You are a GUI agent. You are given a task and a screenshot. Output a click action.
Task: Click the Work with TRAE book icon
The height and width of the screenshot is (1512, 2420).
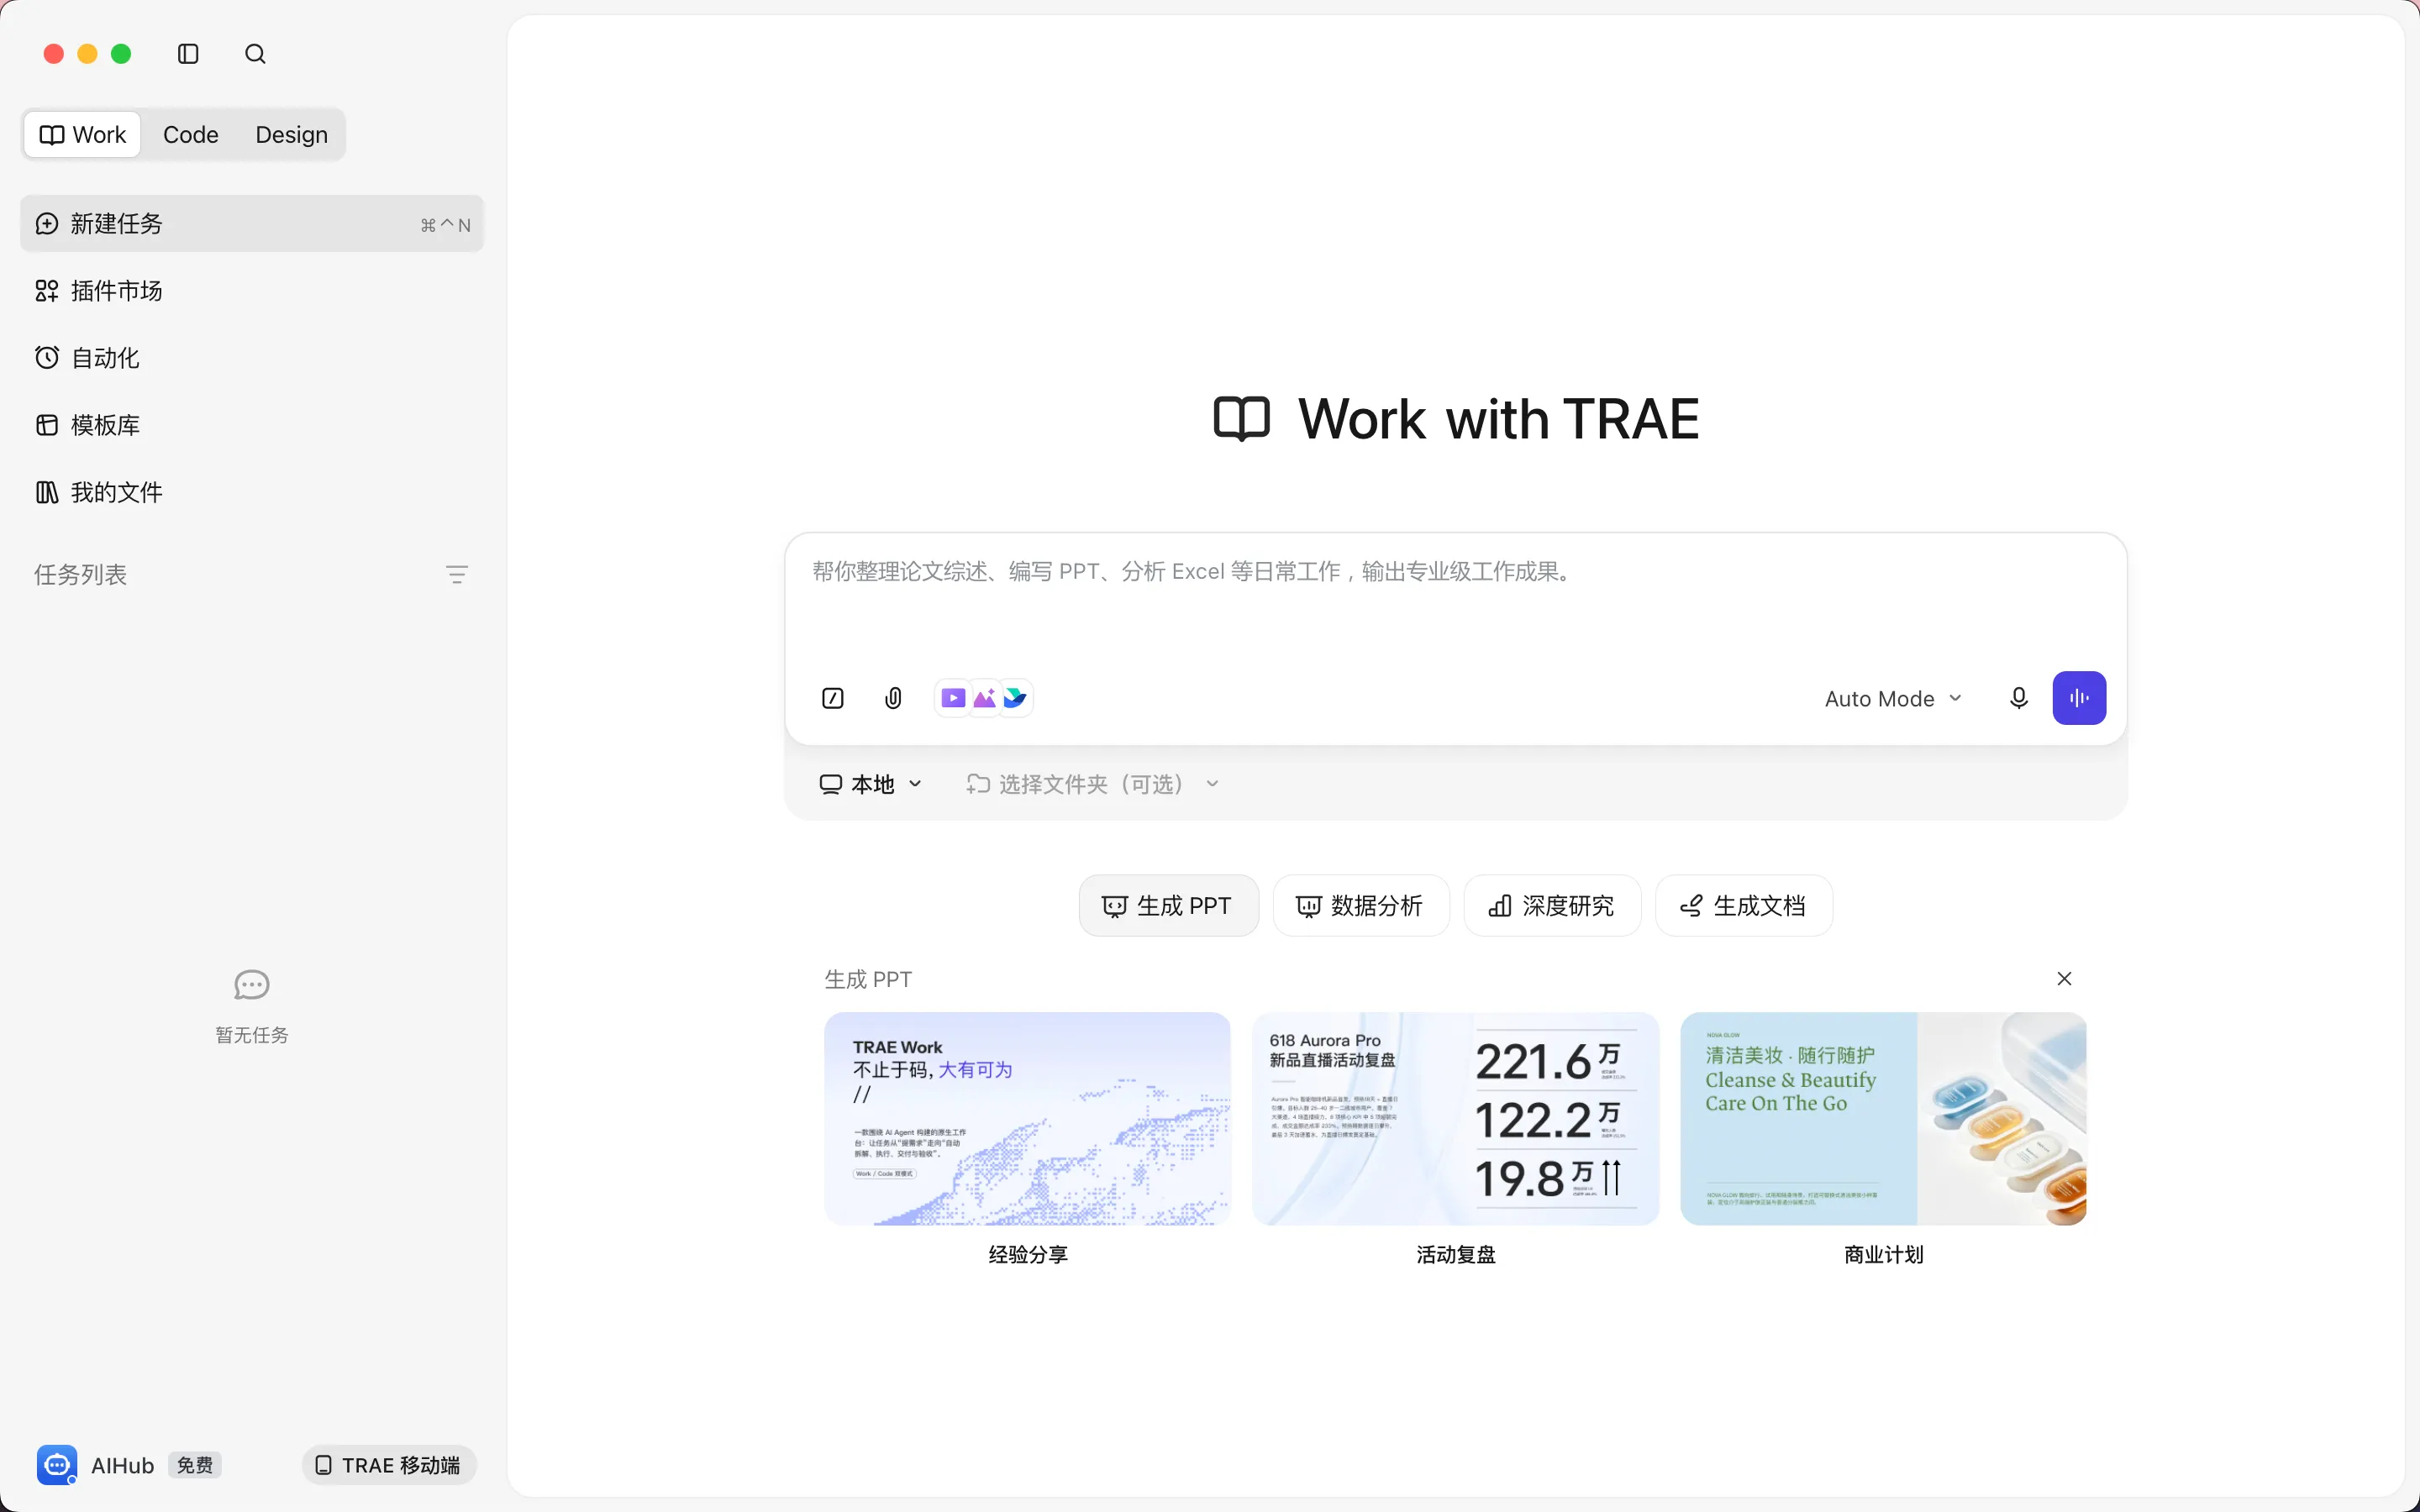point(1242,419)
